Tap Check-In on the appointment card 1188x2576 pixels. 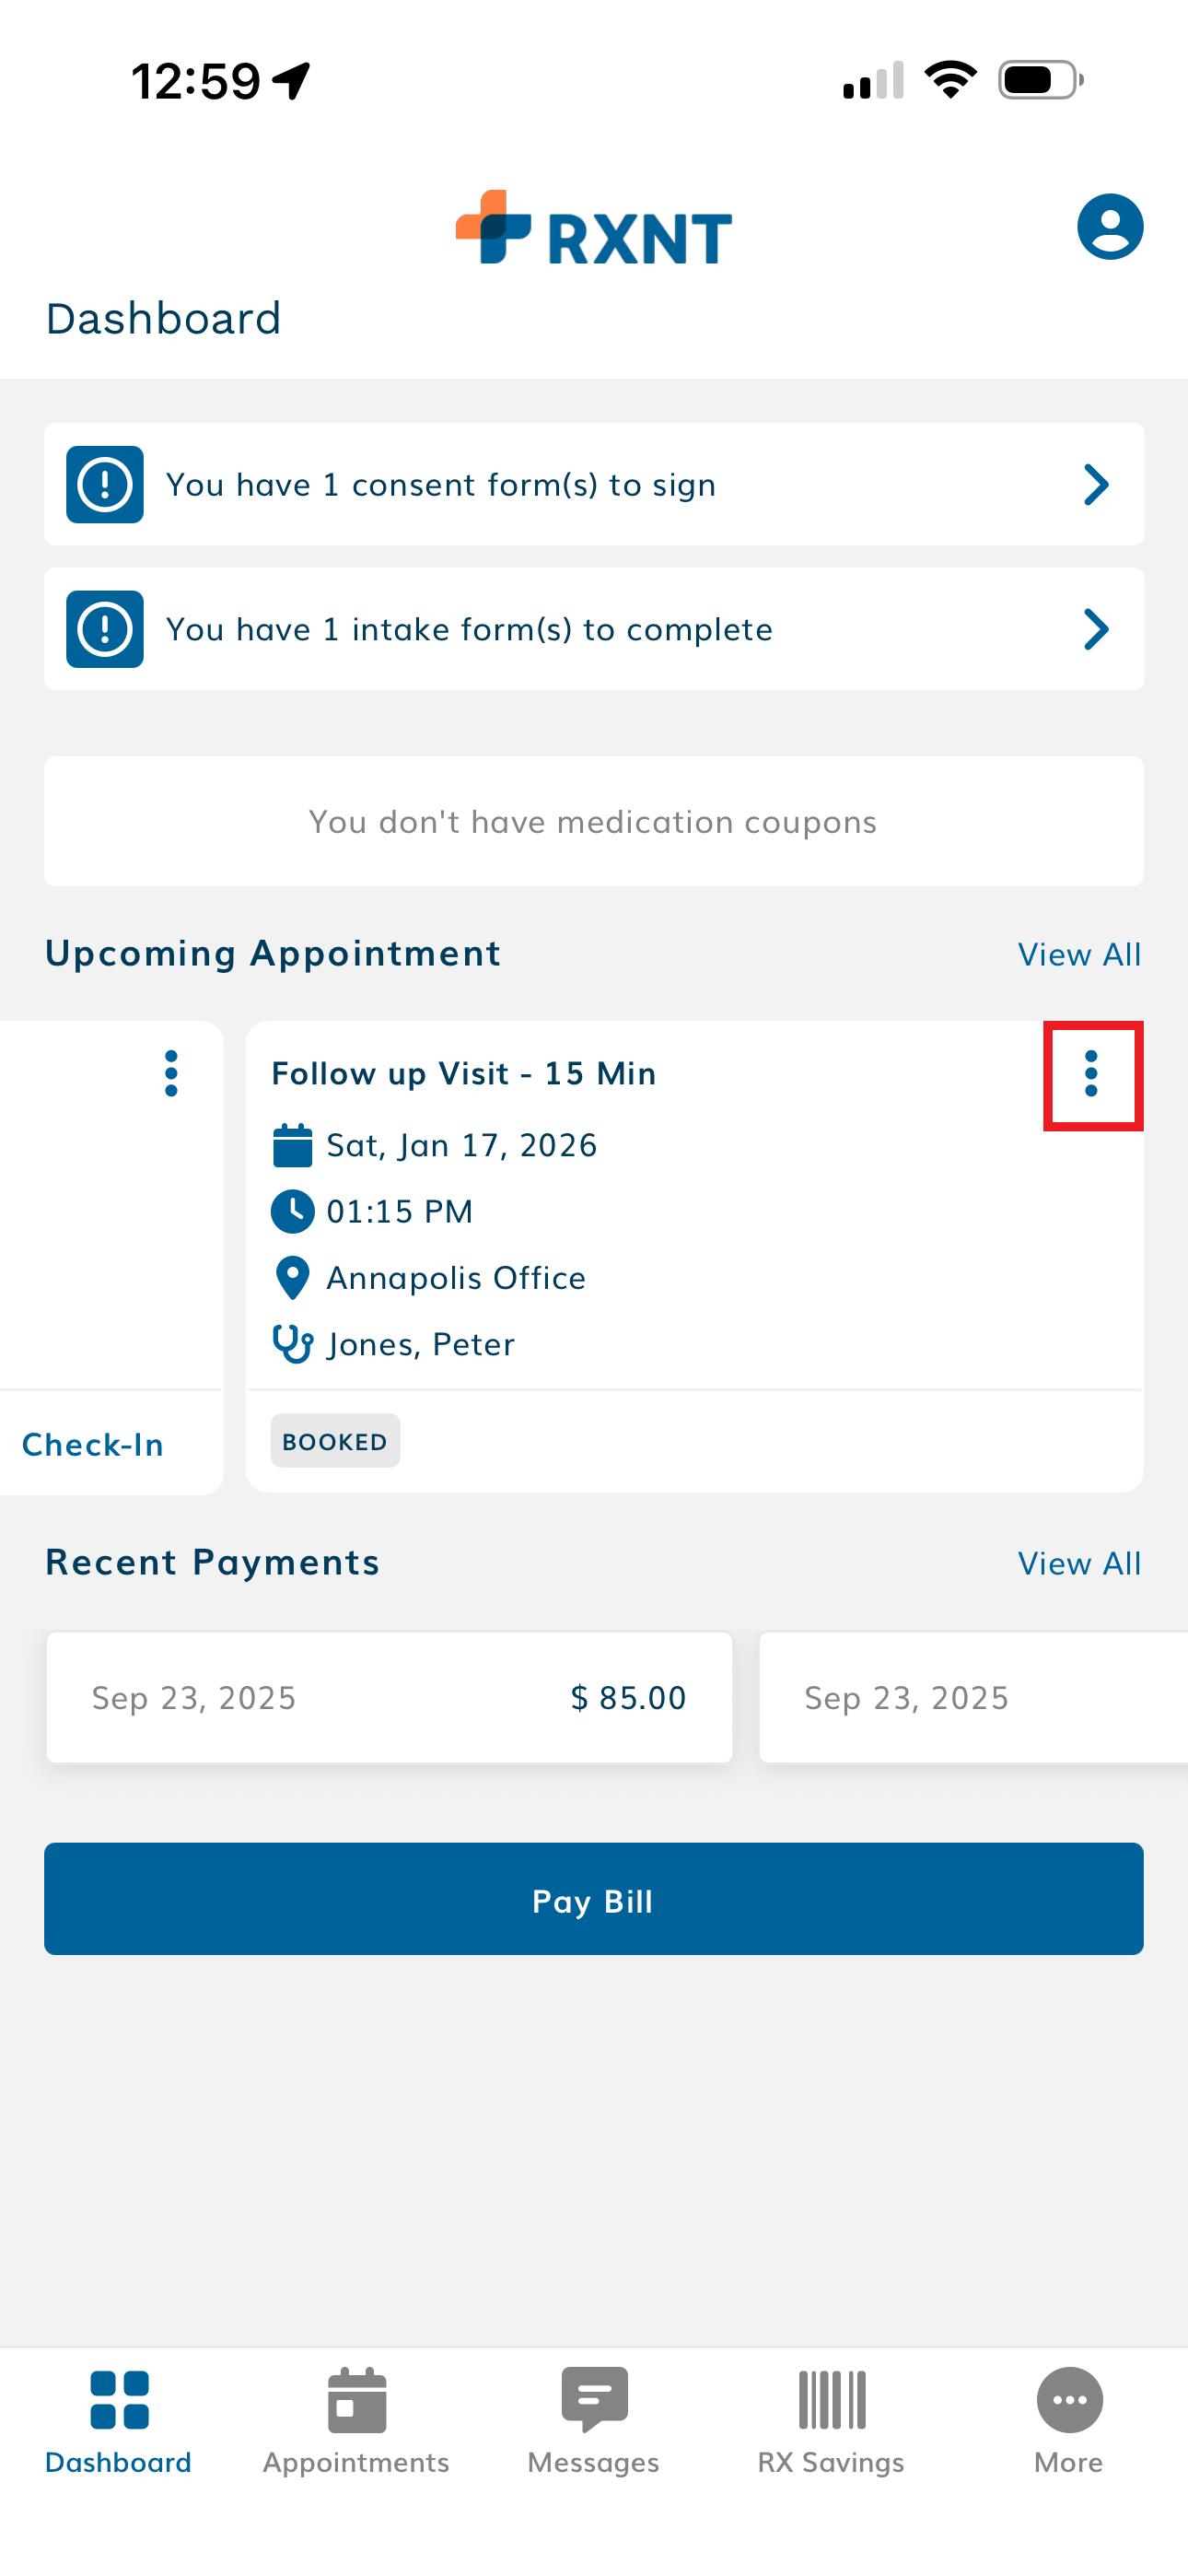pos(92,1445)
